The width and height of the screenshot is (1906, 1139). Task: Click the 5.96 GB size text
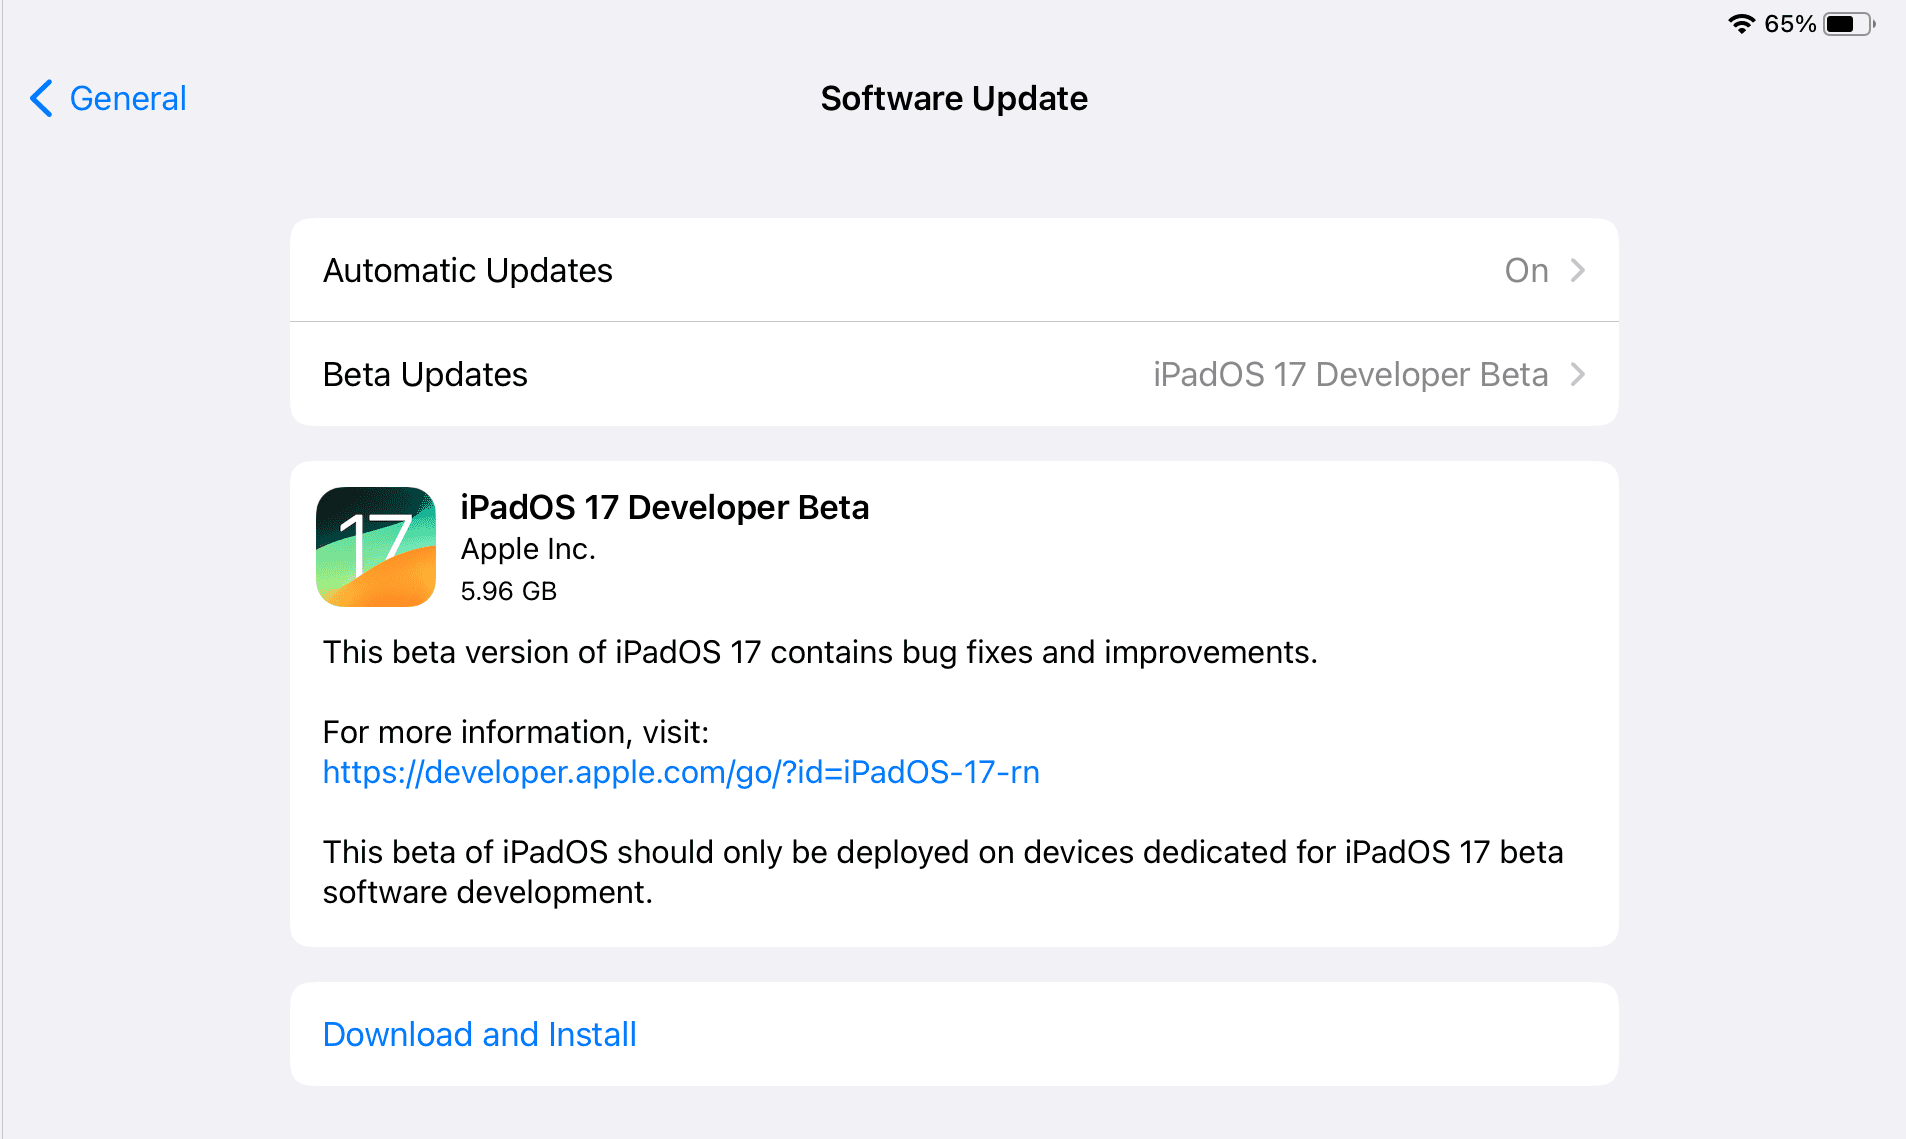pyautogui.click(x=508, y=591)
